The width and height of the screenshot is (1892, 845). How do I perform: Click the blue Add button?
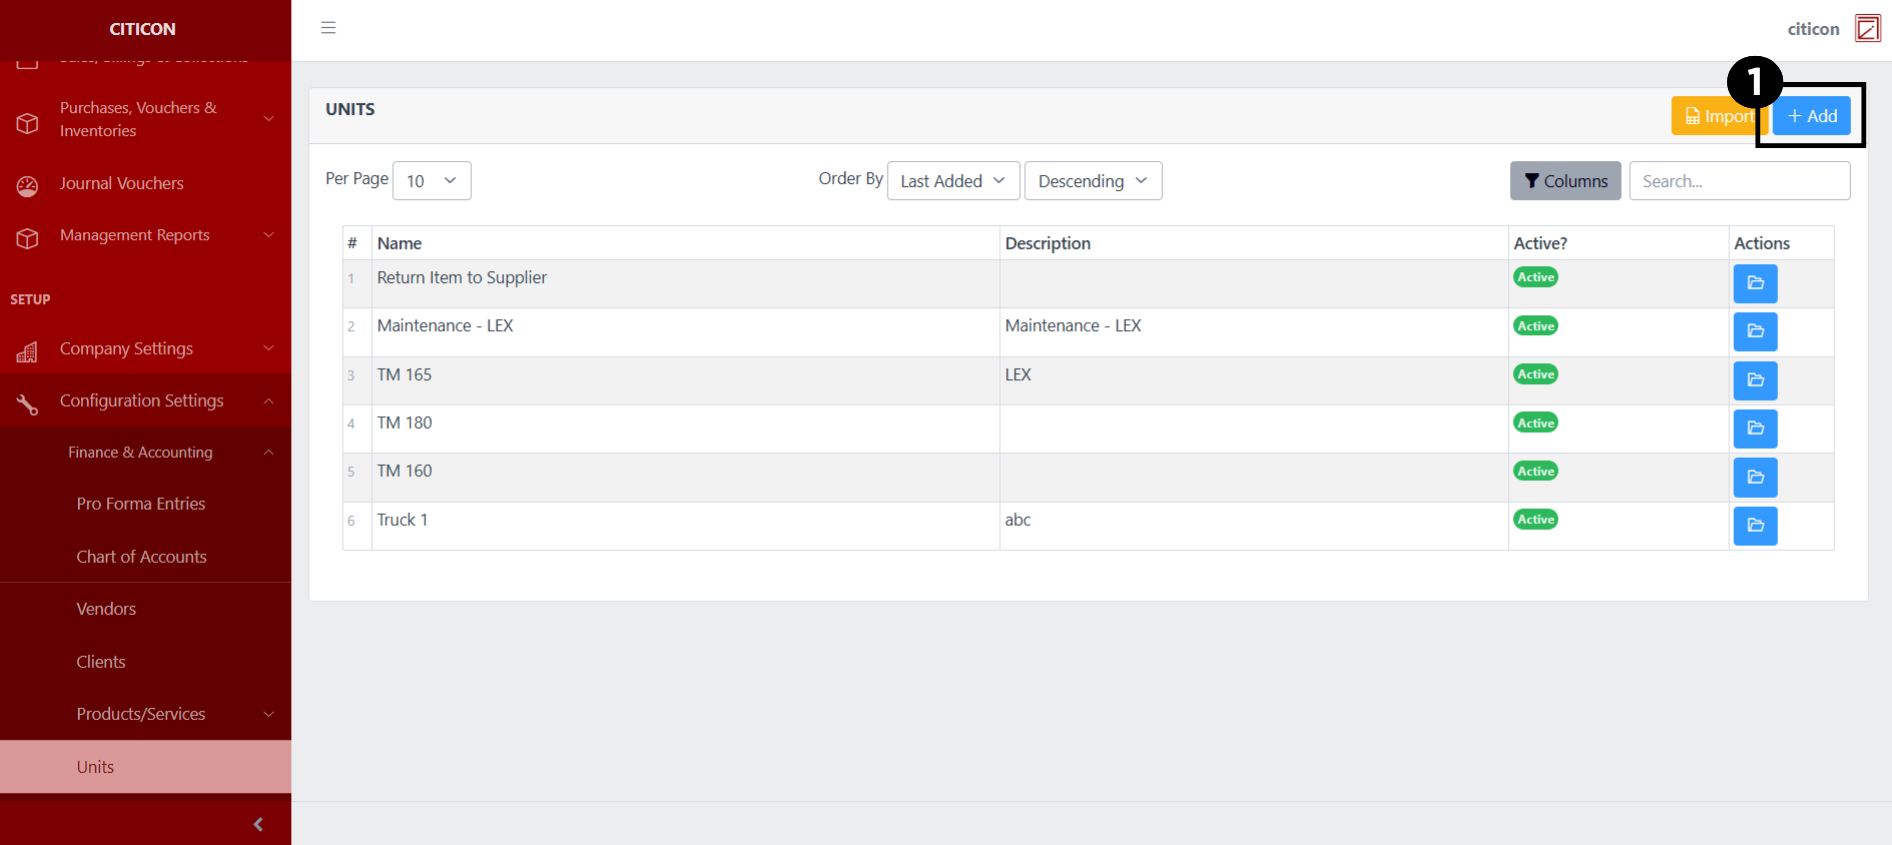coord(1811,116)
